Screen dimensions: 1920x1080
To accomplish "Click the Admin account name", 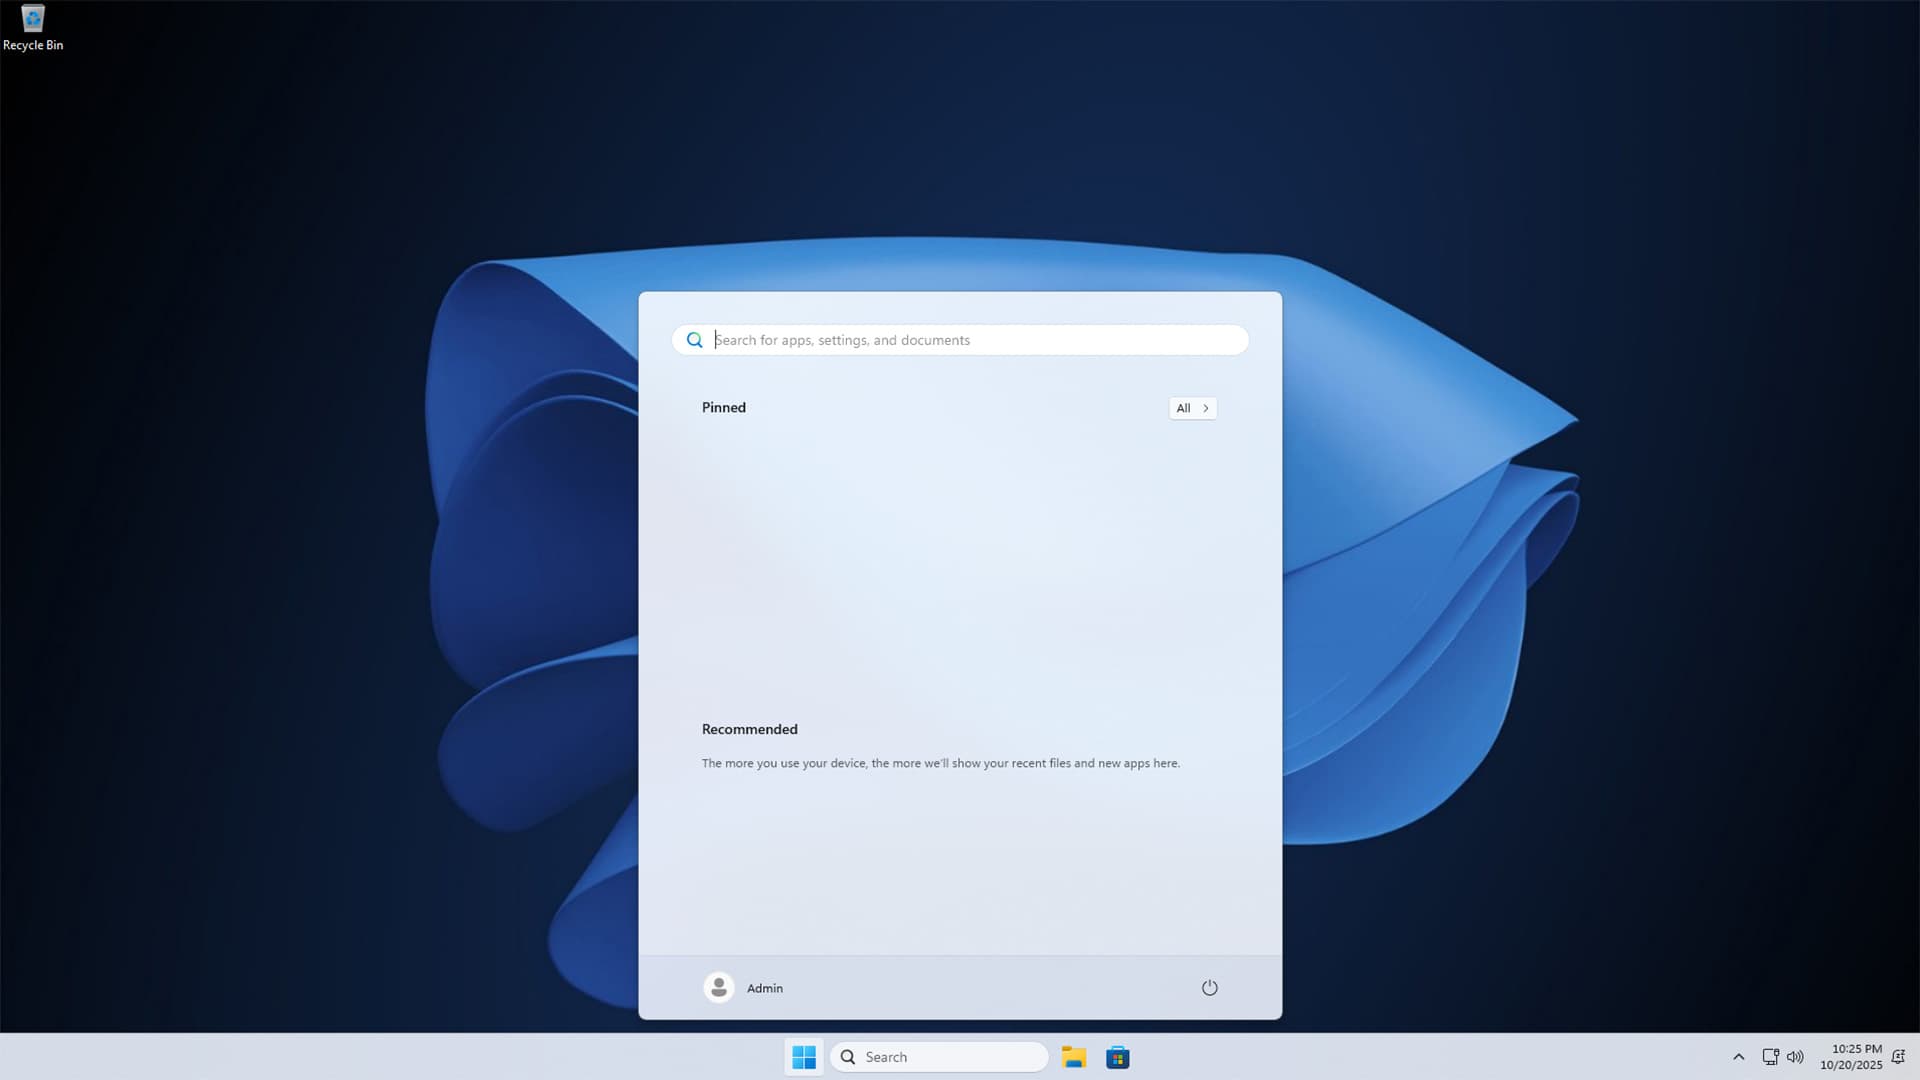I will click(x=765, y=988).
